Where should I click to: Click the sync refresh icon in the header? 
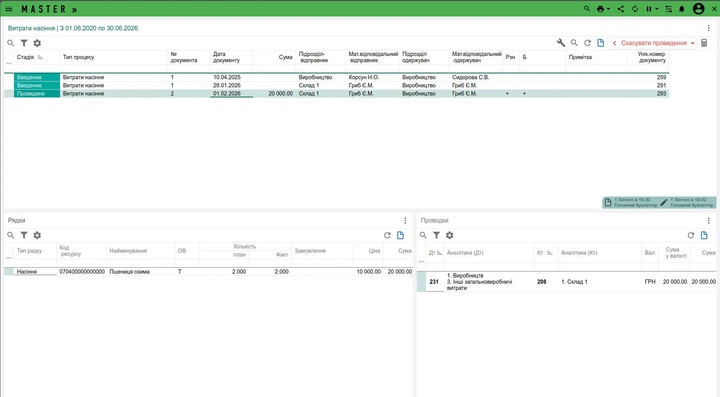[x=635, y=9]
